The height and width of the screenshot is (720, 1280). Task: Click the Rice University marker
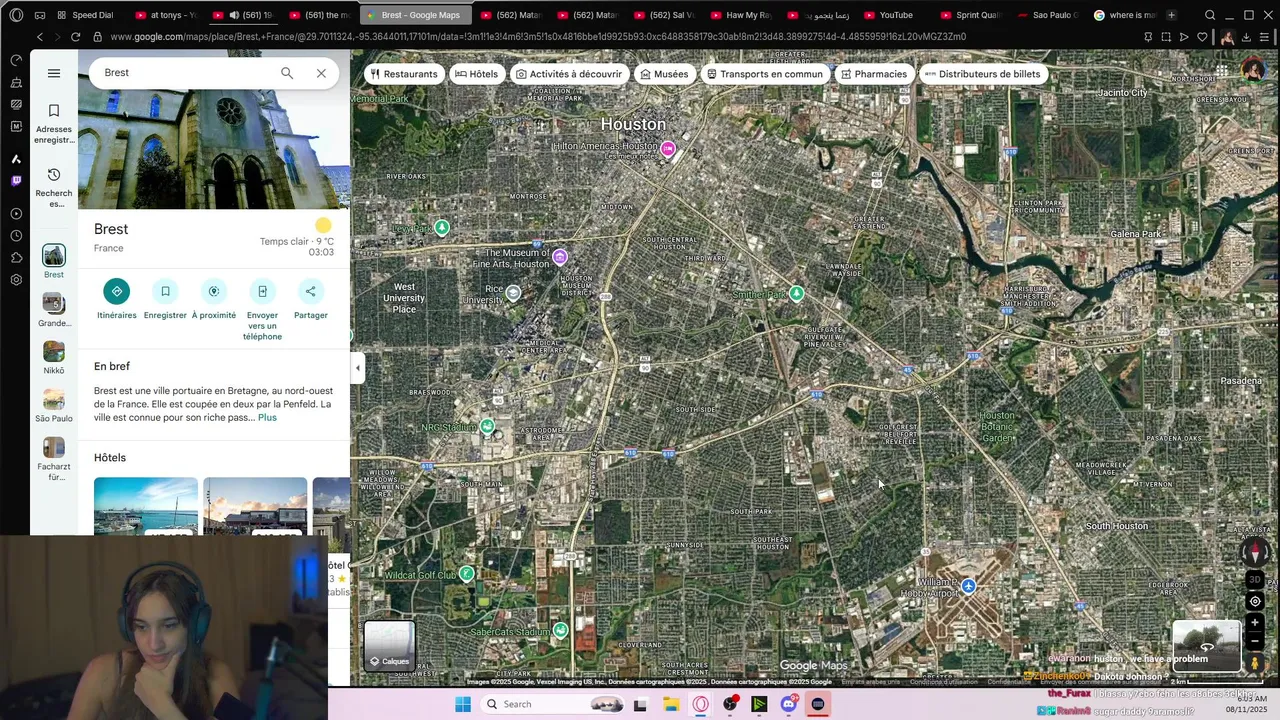[513, 293]
